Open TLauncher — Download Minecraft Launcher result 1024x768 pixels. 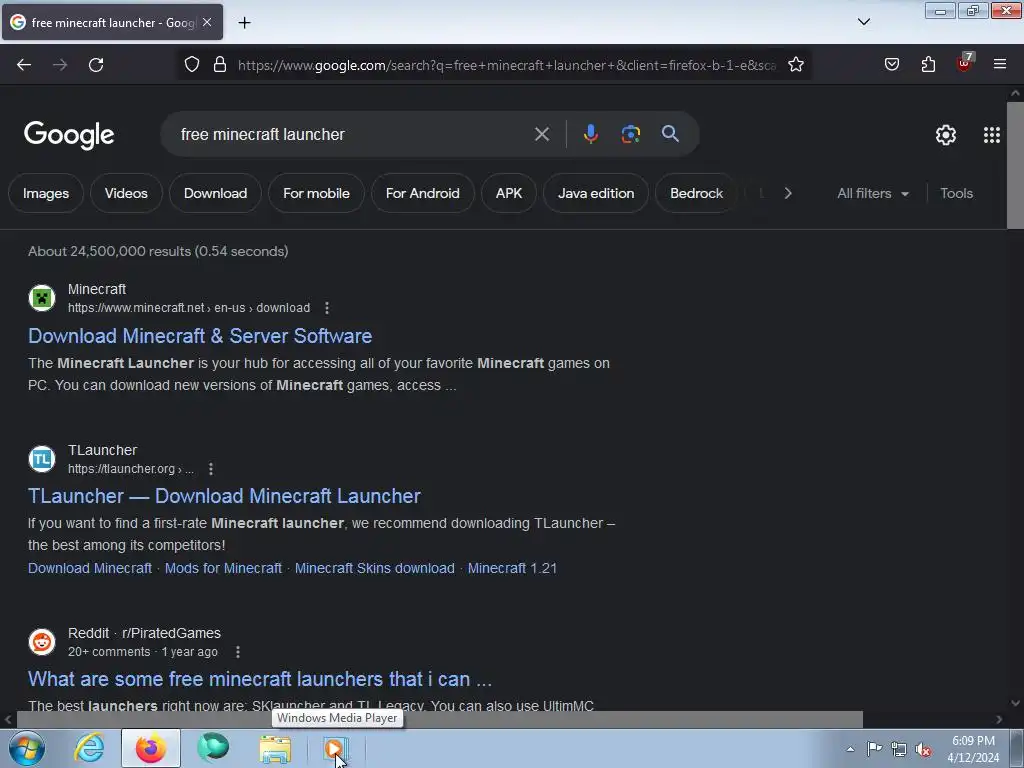click(224, 496)
